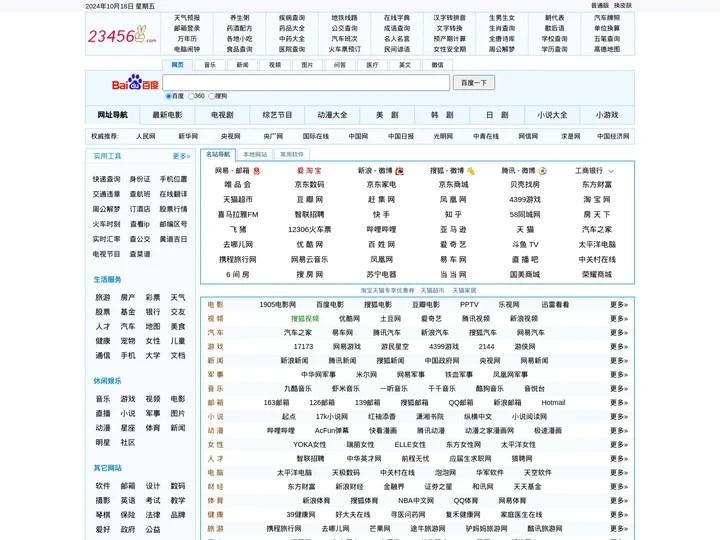
Task: Switch to the 问答 search tab
Action: (340, 65)
